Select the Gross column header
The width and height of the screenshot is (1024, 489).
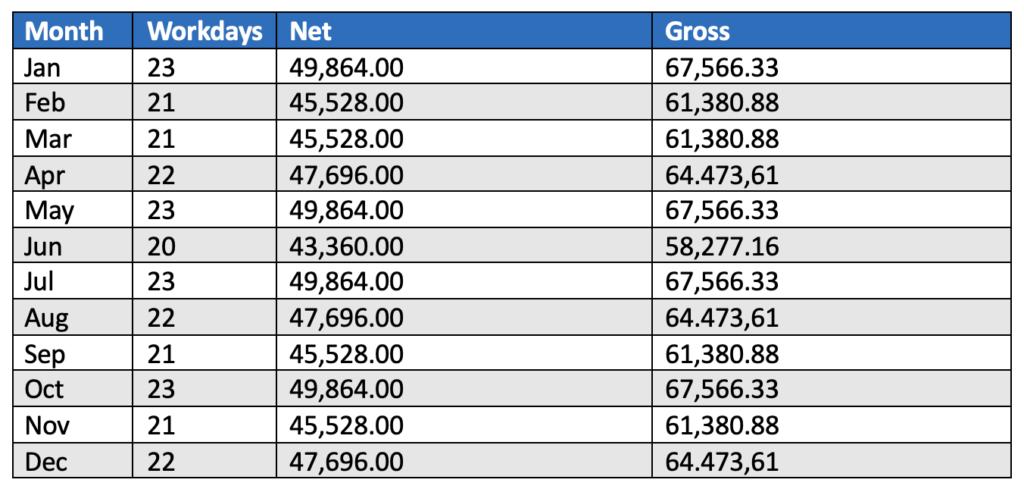[x=698, y=31]
